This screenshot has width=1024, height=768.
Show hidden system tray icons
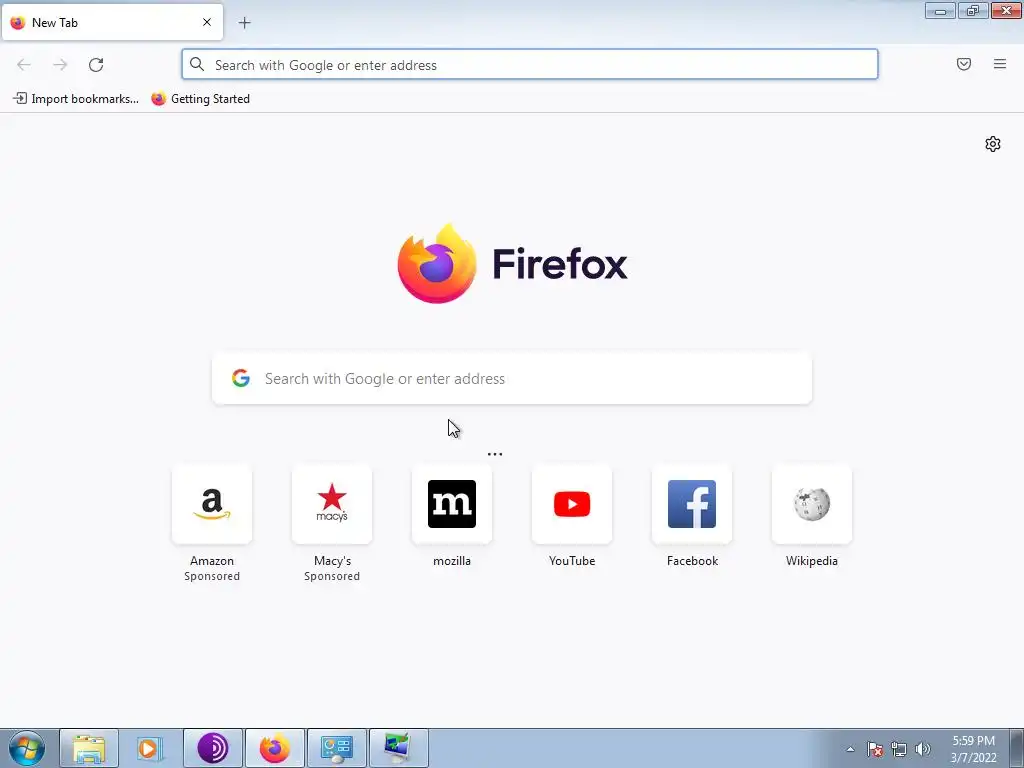click(850, 749)
